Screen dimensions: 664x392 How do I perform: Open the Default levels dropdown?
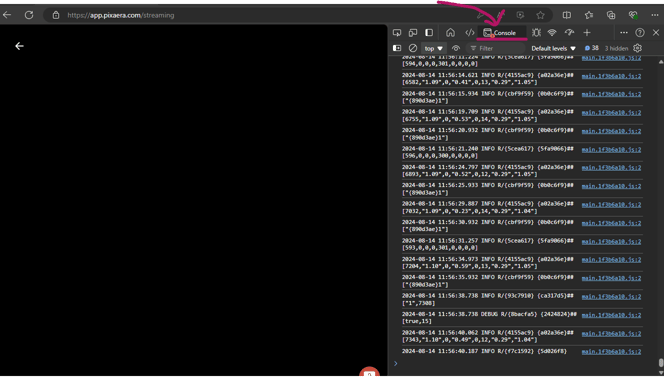[x=553, y=48]
